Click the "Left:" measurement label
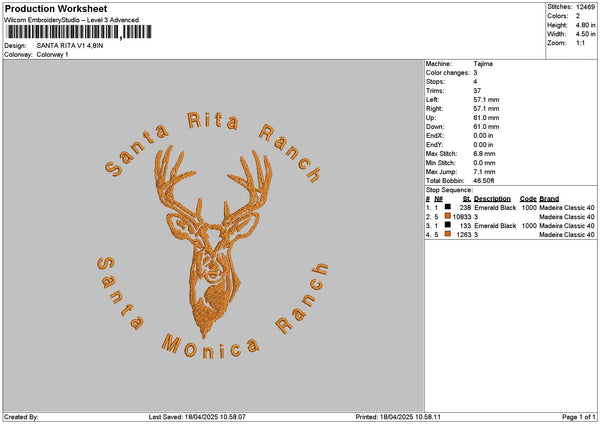 pos(432,100)
